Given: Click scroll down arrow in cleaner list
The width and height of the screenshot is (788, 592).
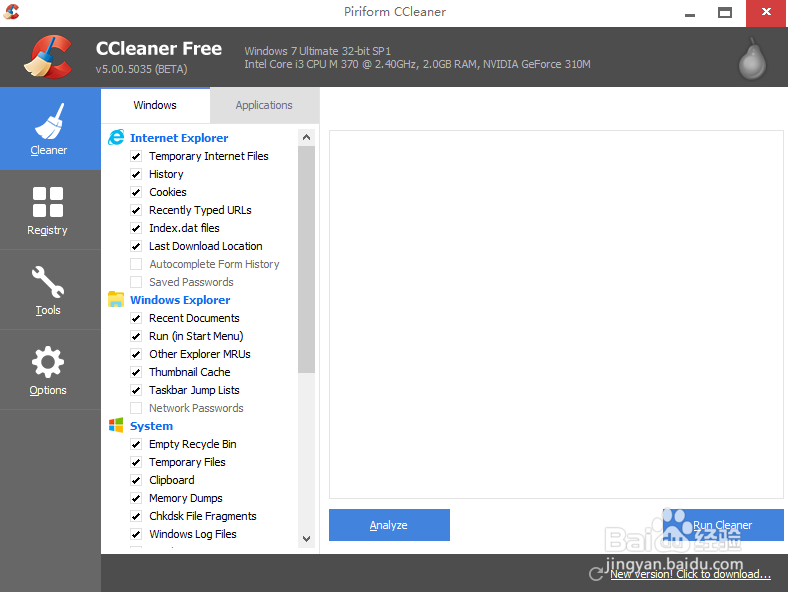Looking at the screenshot, I should [x=307, y=539].
